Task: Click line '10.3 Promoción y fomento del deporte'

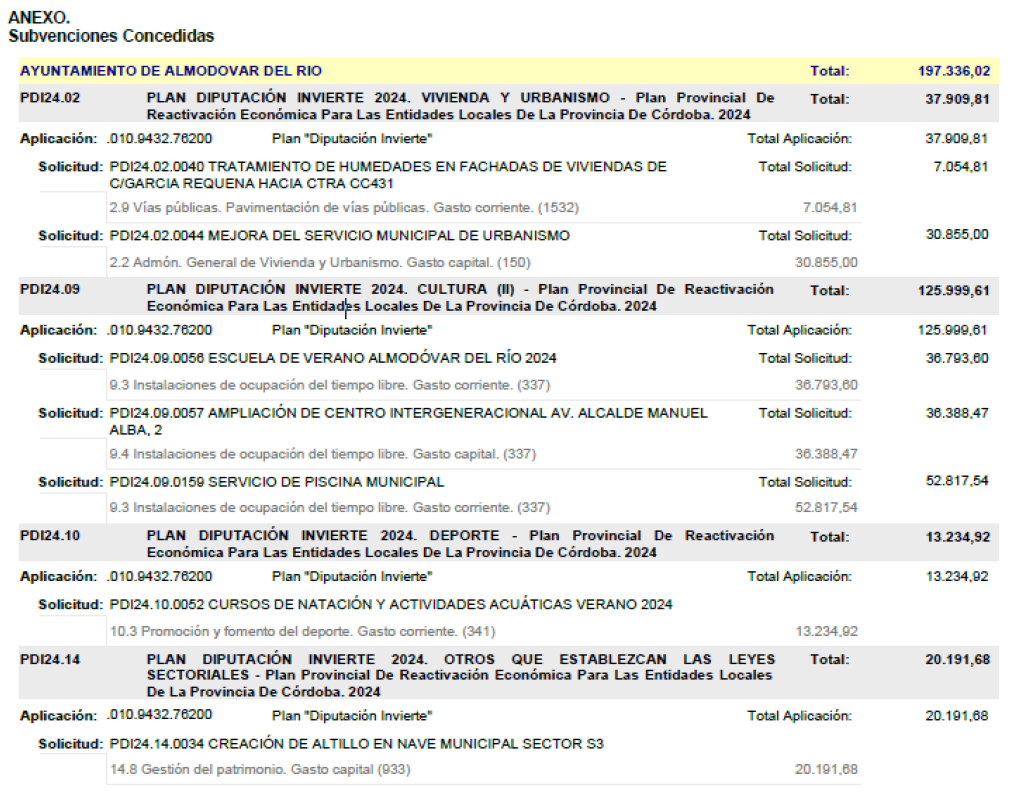Action: [302, 631]
